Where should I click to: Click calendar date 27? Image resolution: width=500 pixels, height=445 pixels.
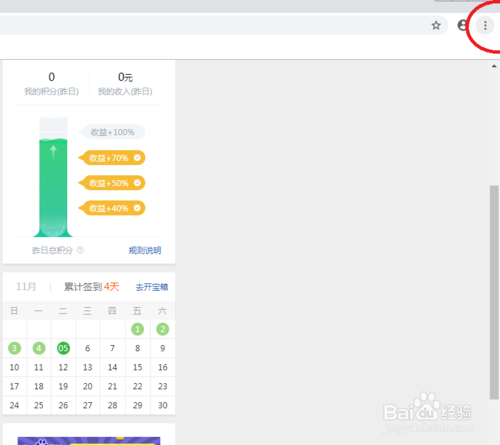tap(88, 405)
